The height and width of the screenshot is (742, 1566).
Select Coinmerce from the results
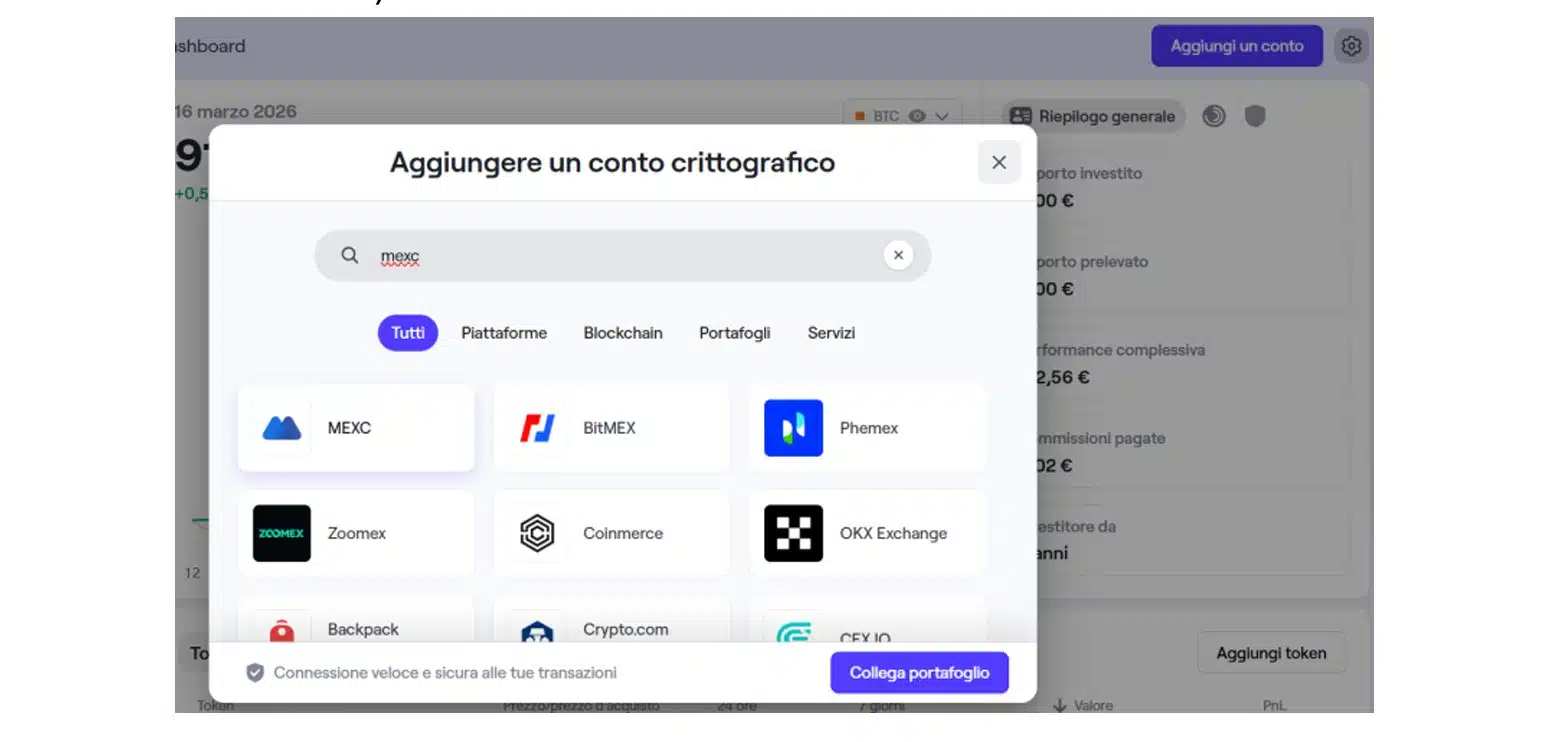tap(611, 533)
